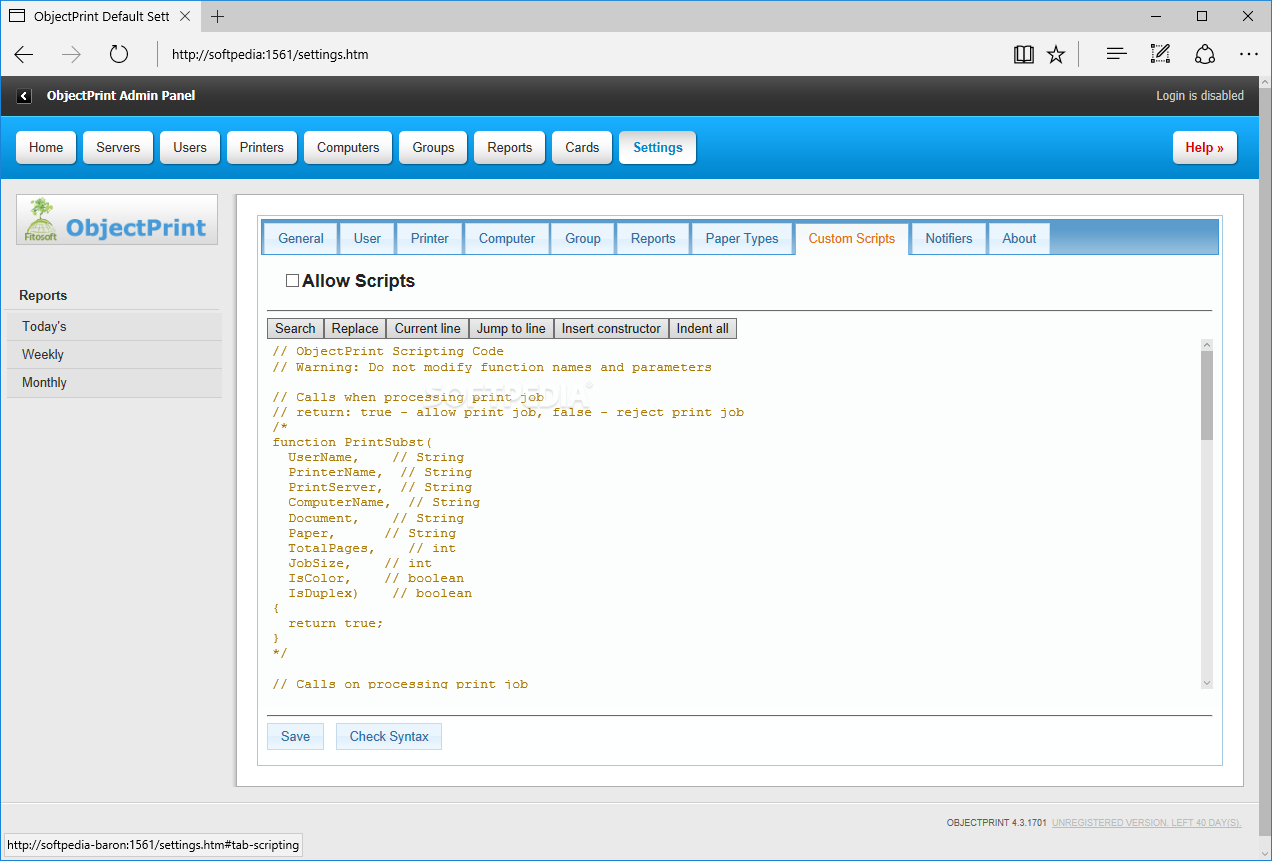The image size is (1272, 861).
Task: Open the browser more options menu
Action: [1249, 54]
